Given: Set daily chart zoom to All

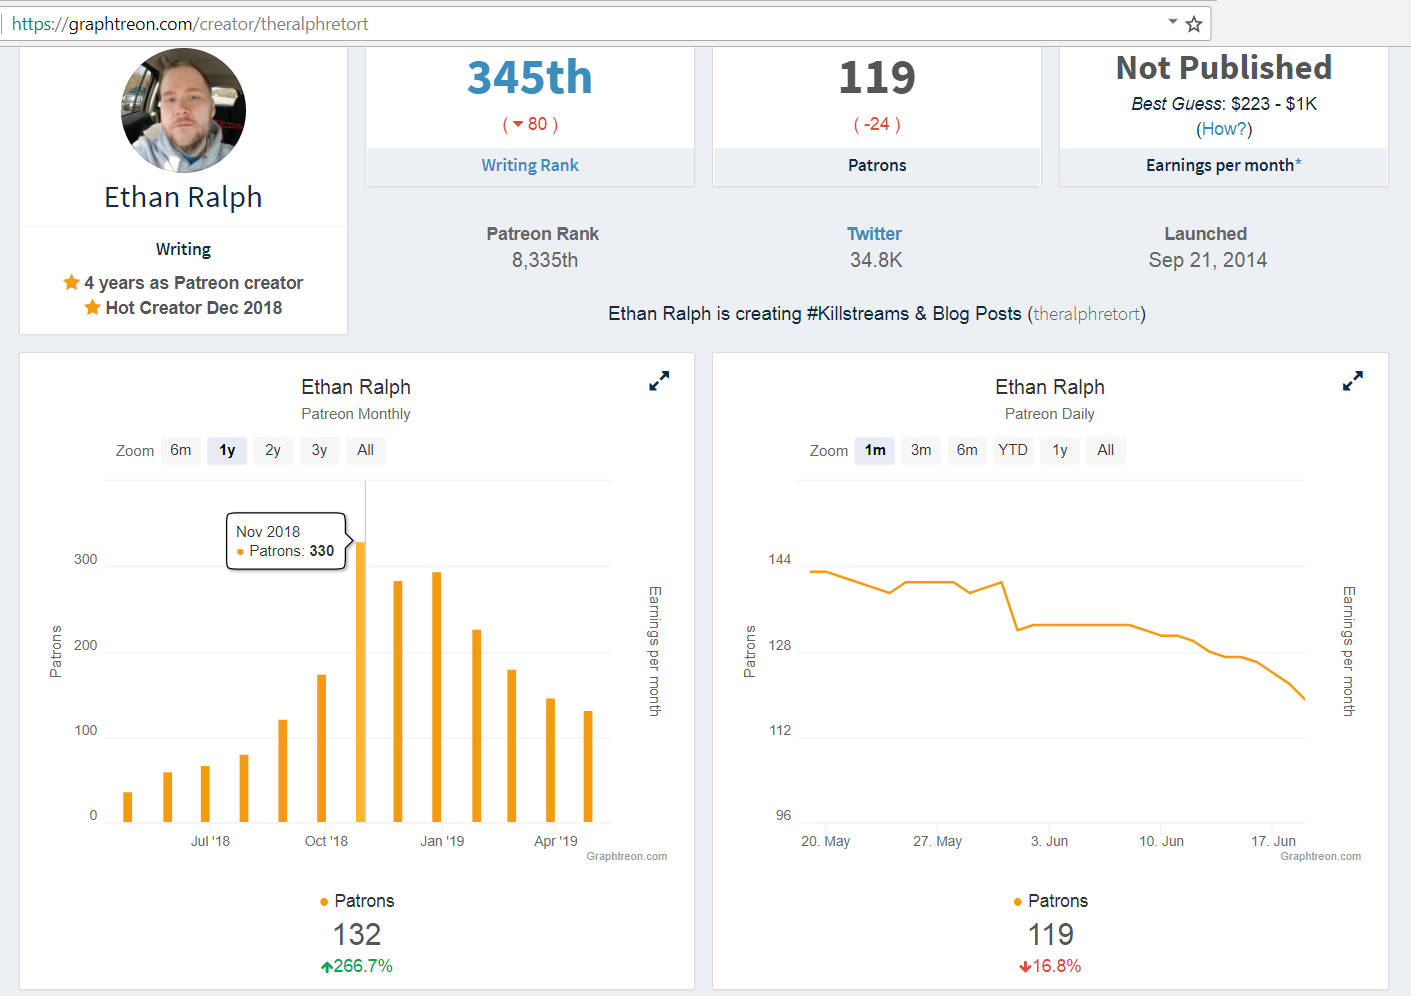Looking at the screenshot, I should (1106, 450).
